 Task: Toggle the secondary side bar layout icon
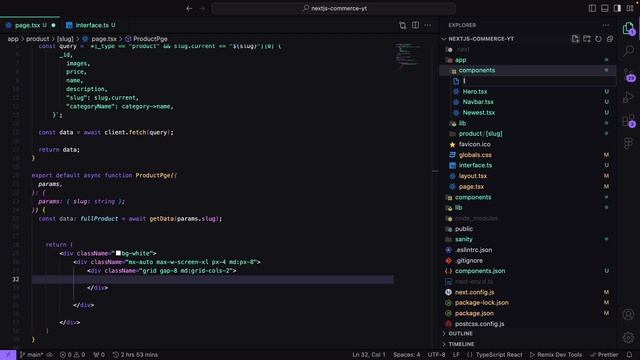[617, 8]
